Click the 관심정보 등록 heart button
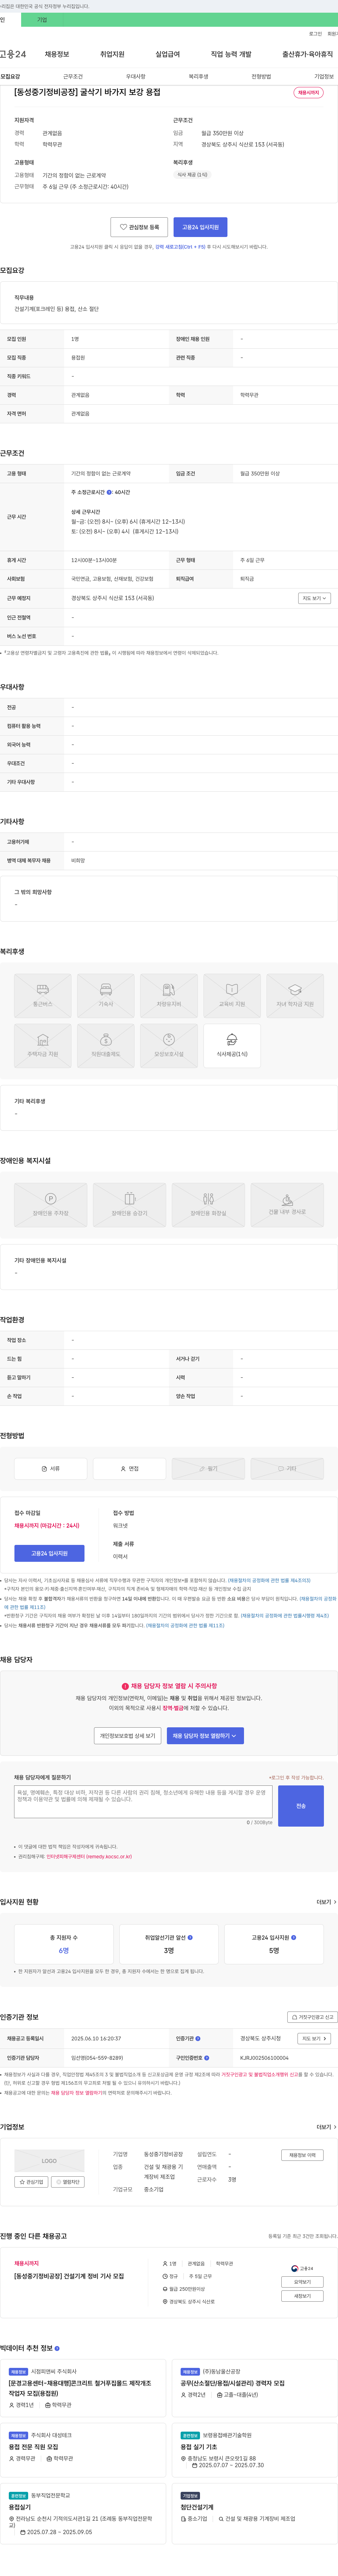The image size is (338, 2576). click(139, 227)
